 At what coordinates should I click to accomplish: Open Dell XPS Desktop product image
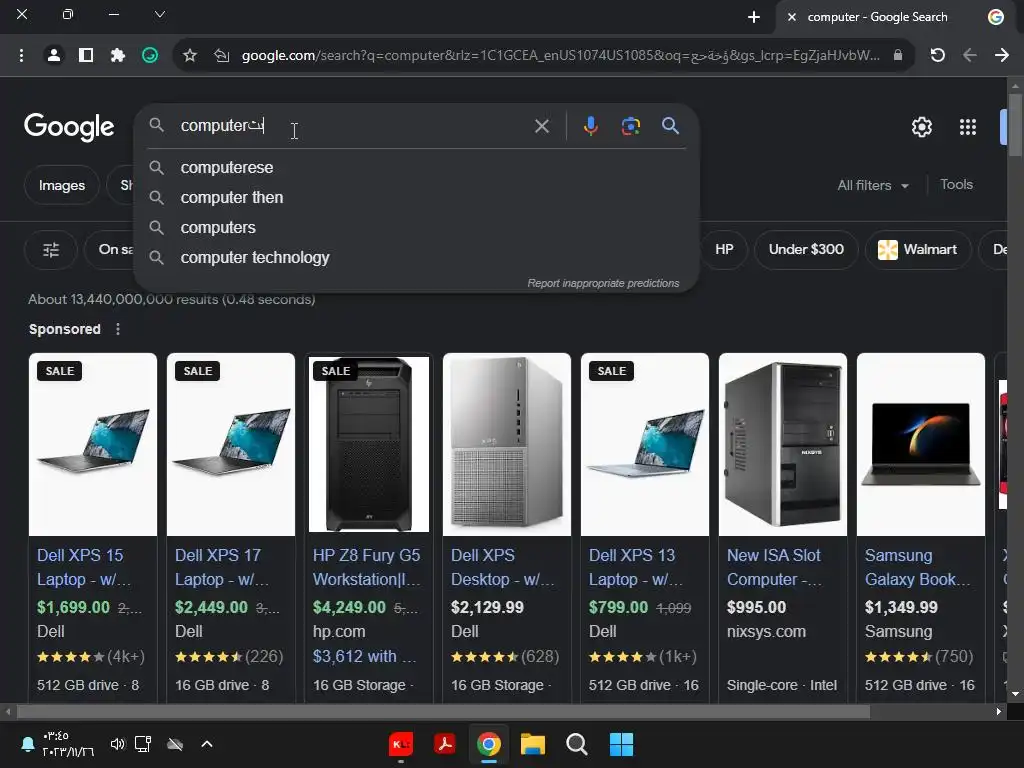[507, 445]
